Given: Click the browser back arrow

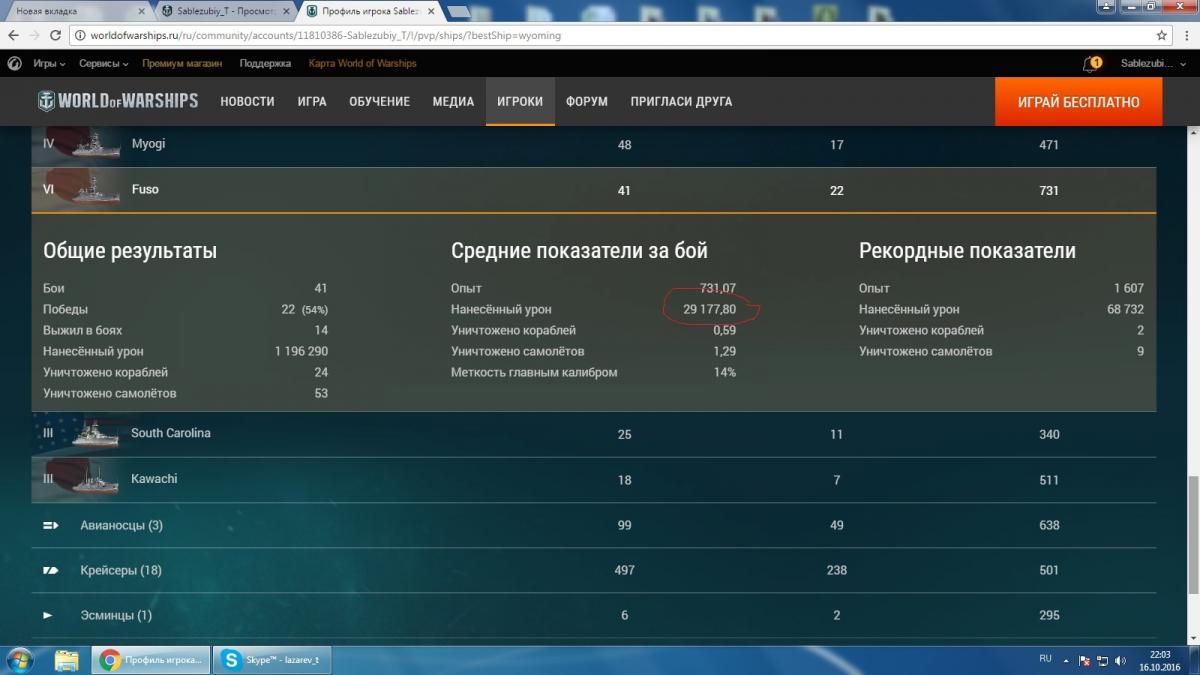Looking at the screenshot, I should tap(14, 35).
